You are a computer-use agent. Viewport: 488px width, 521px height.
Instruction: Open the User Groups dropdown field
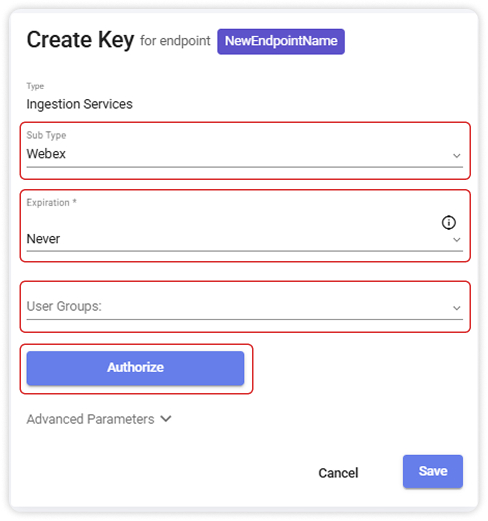point(245,307)
